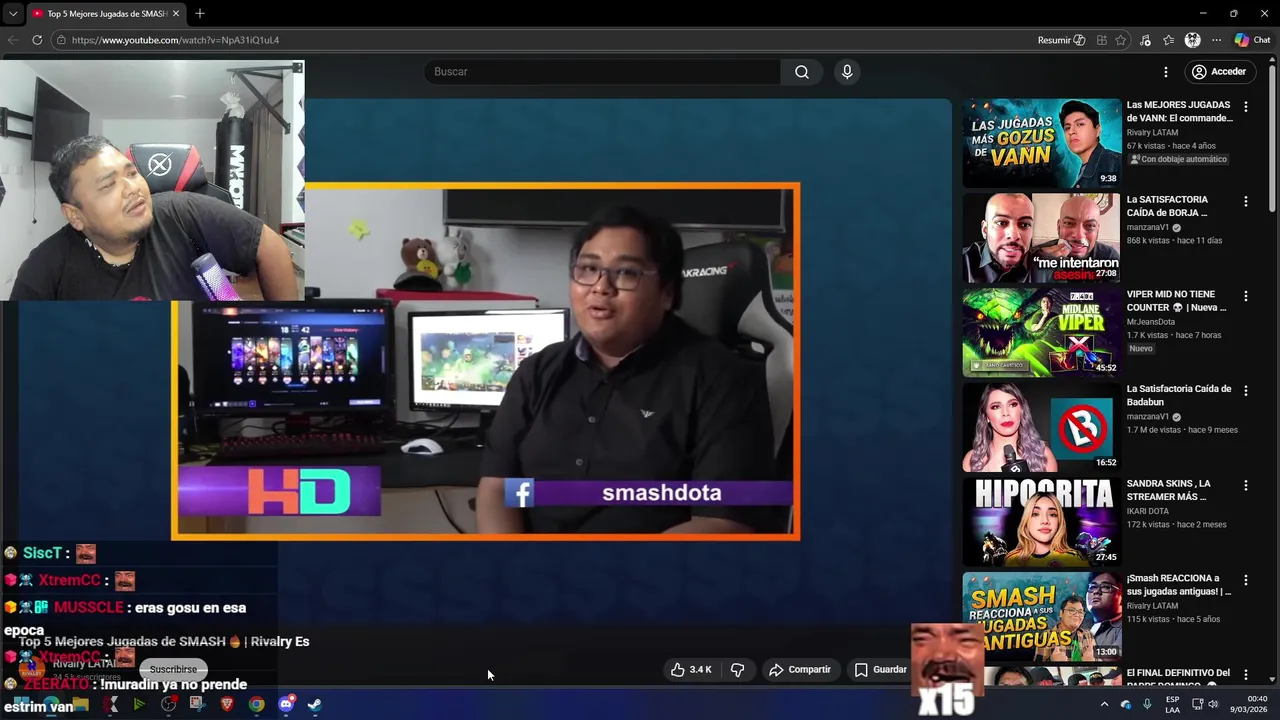Open VIPER MID NO TIENE COUNTER thumbnail
The width and height of the screenshot is (1280, 720).
[x=1042, y=333]
